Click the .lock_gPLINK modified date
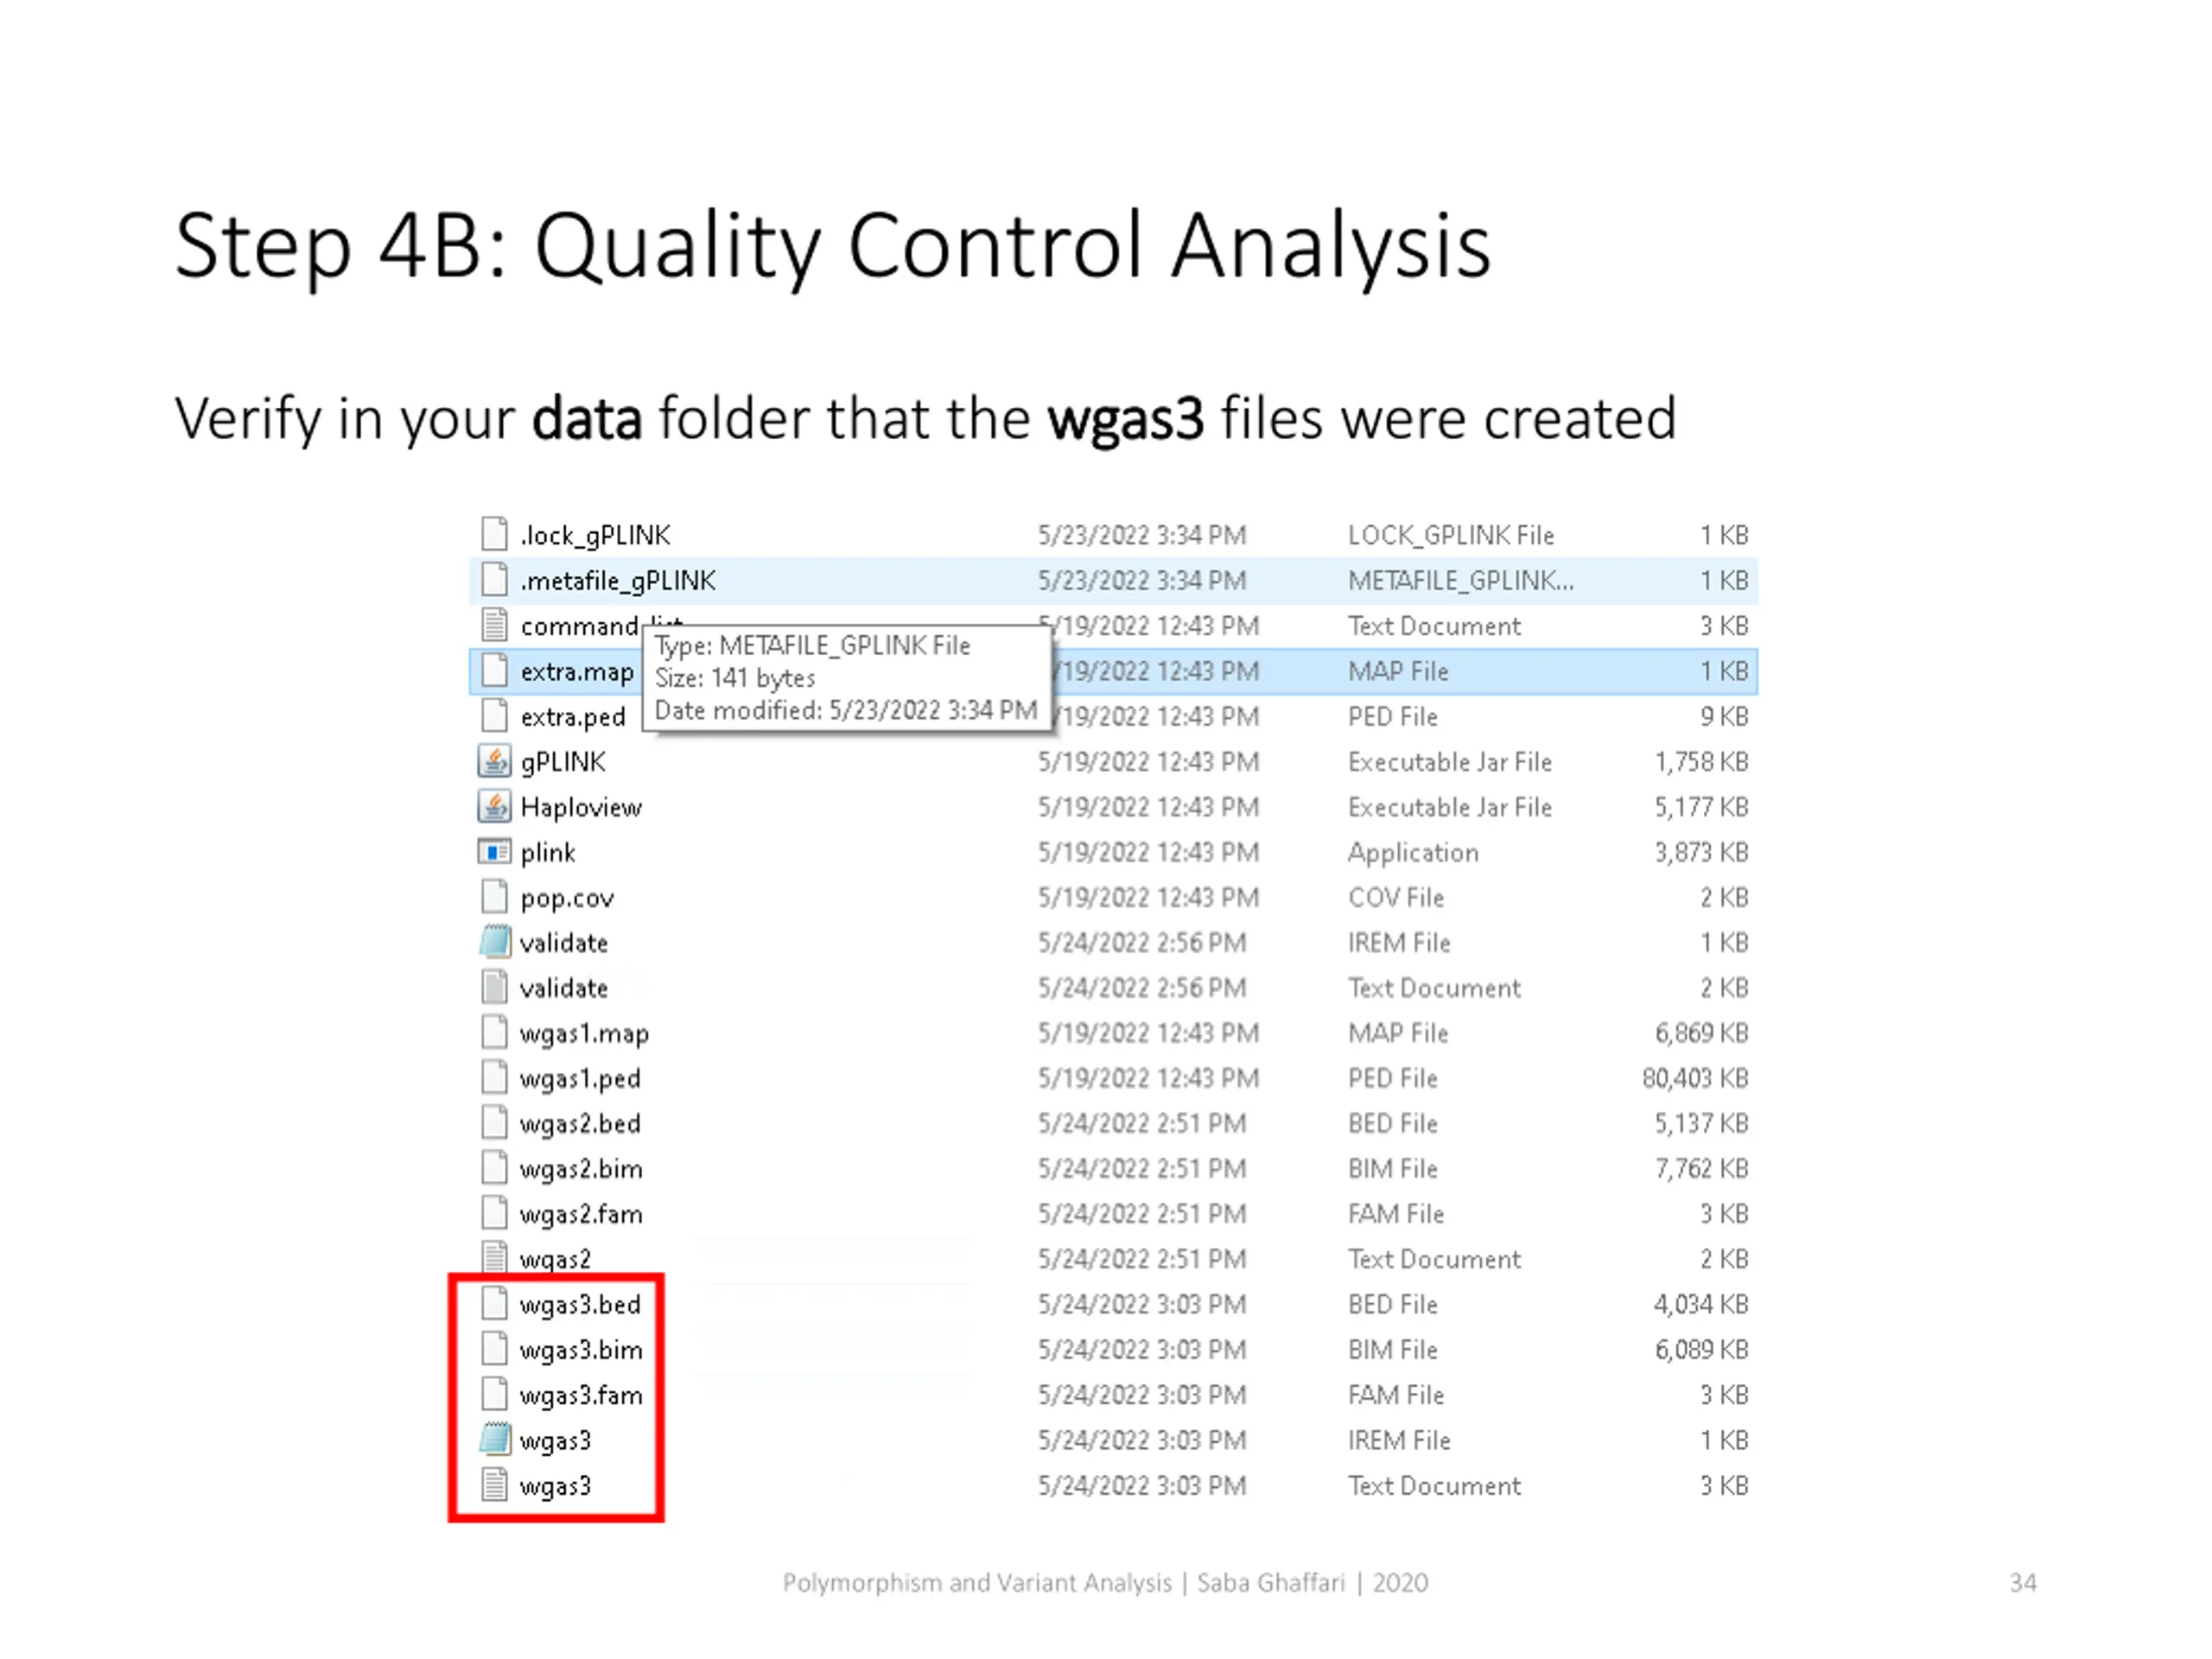Image resolution: width=2212 pixels, height=1659 pixels. tap(1142, 535)
